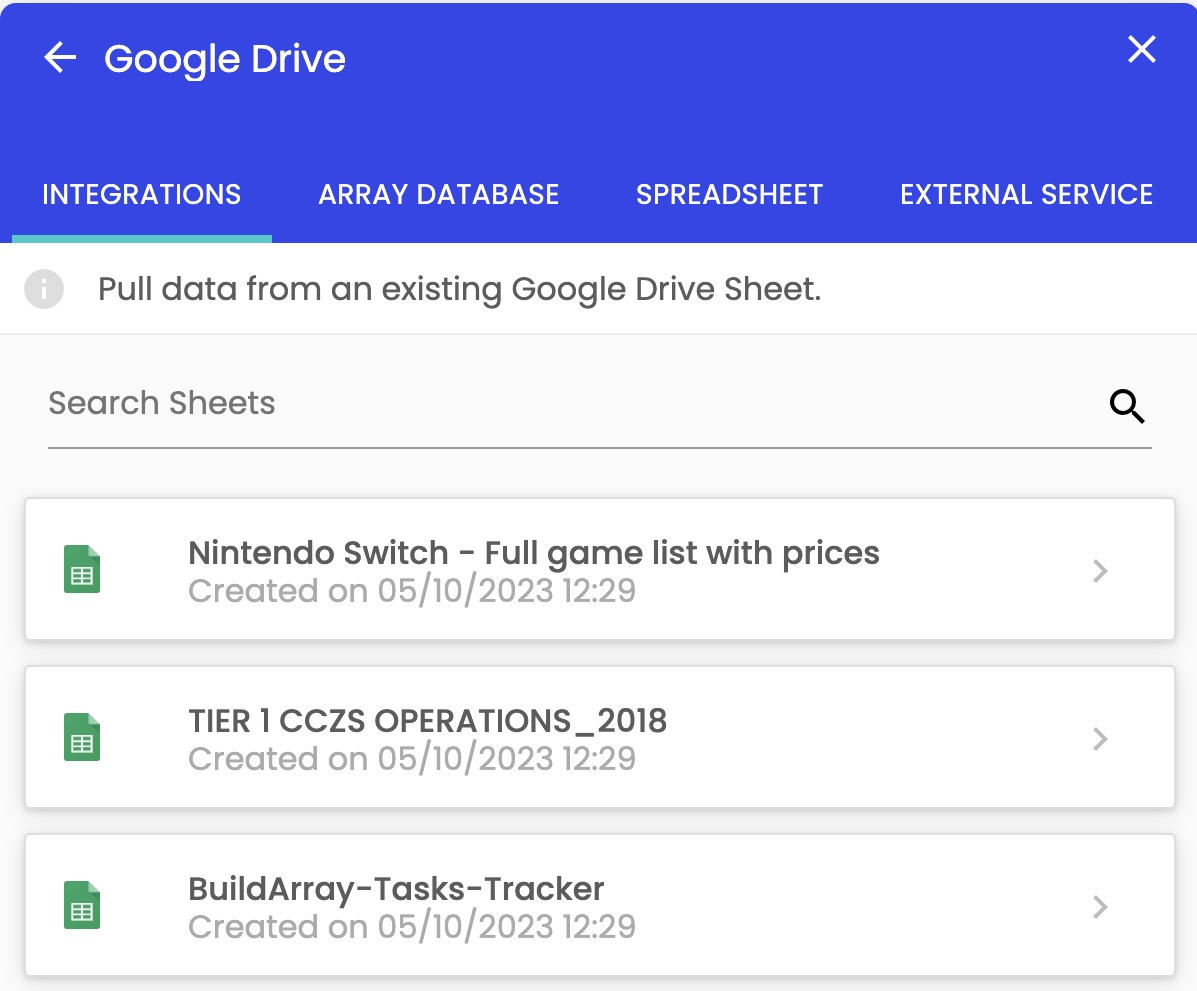Screen dimensions: 1197x991
Task: Click the Google Drive header title
Action: point(224,60)
